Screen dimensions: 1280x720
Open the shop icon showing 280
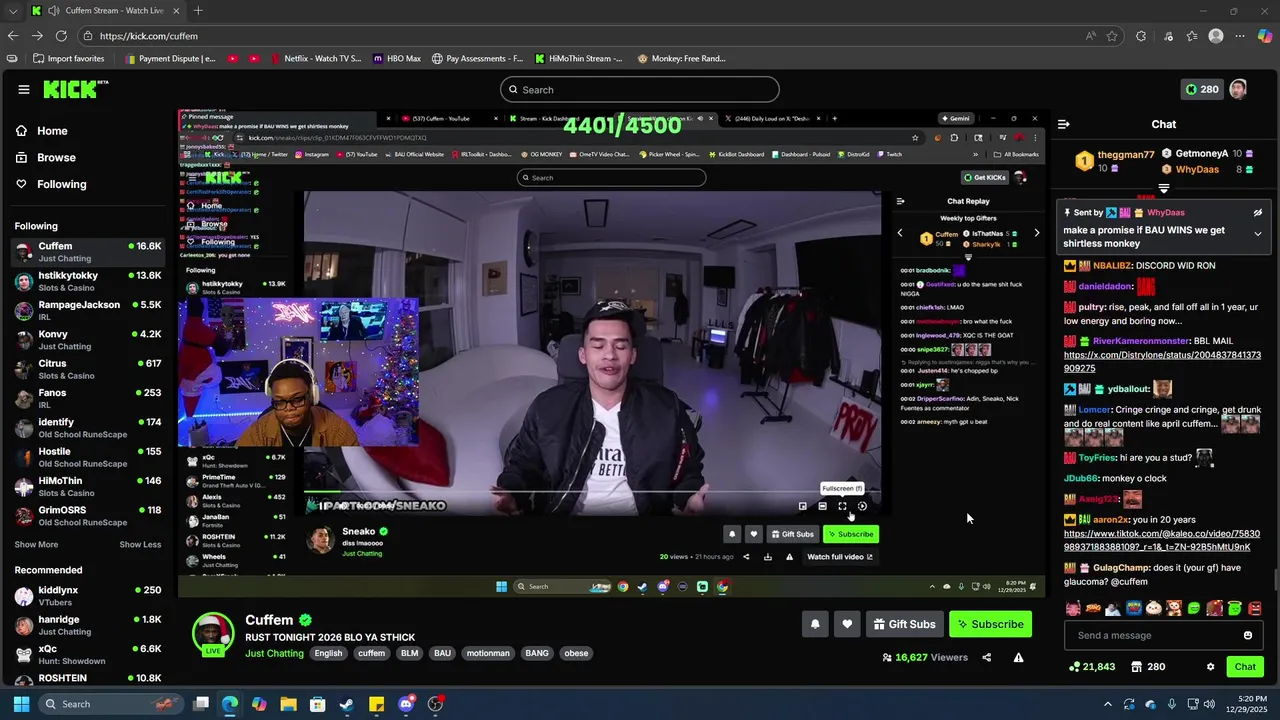pos(1147,667)
